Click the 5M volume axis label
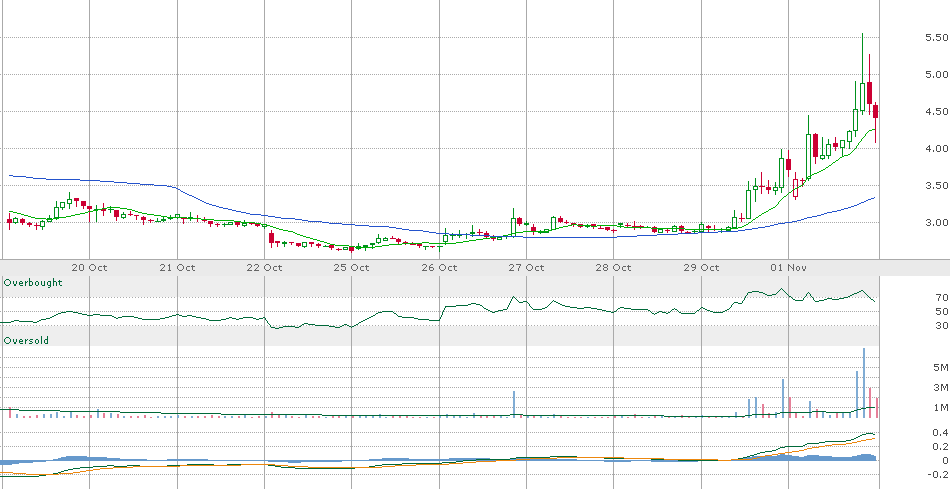Screen dimensions: 950x489 click(x=940, y=367)
